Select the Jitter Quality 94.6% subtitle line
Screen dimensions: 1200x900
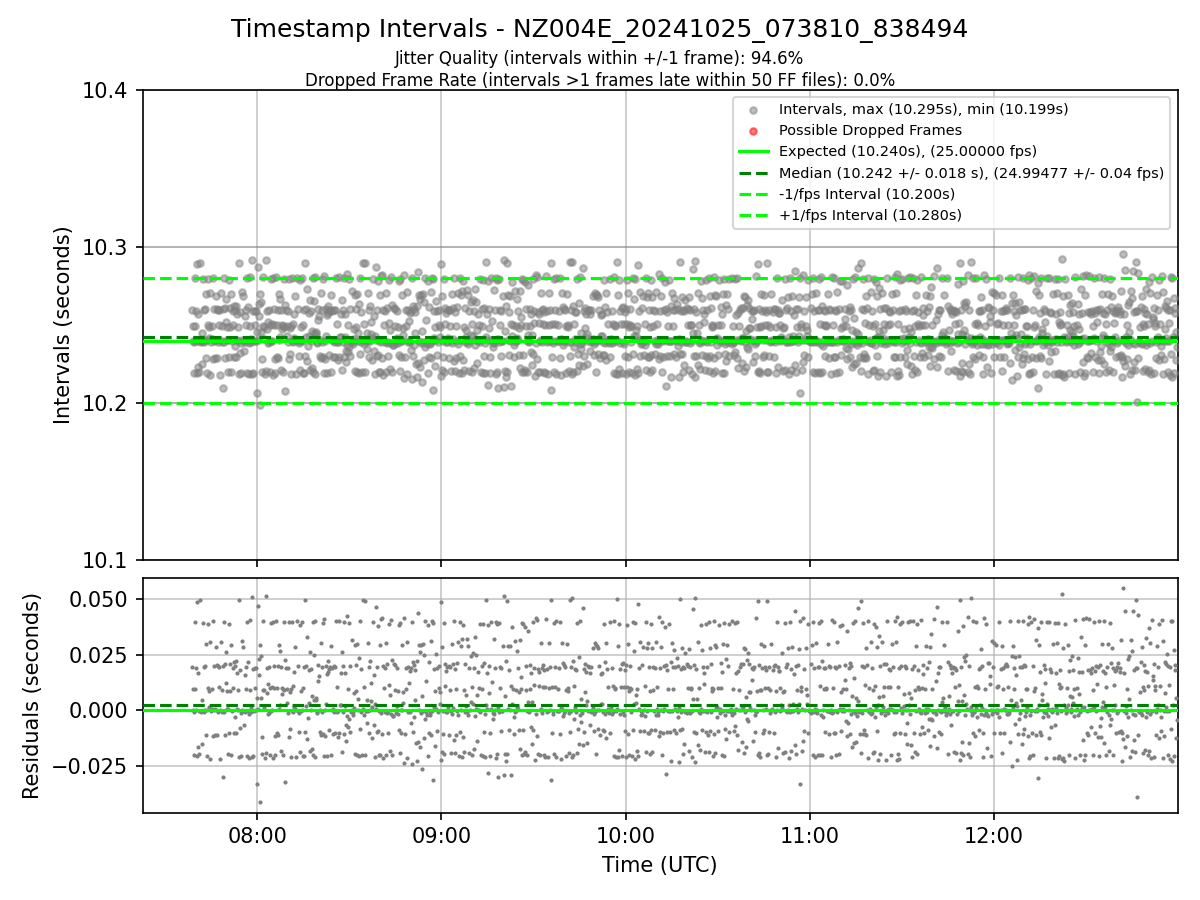tap(599, 59)
